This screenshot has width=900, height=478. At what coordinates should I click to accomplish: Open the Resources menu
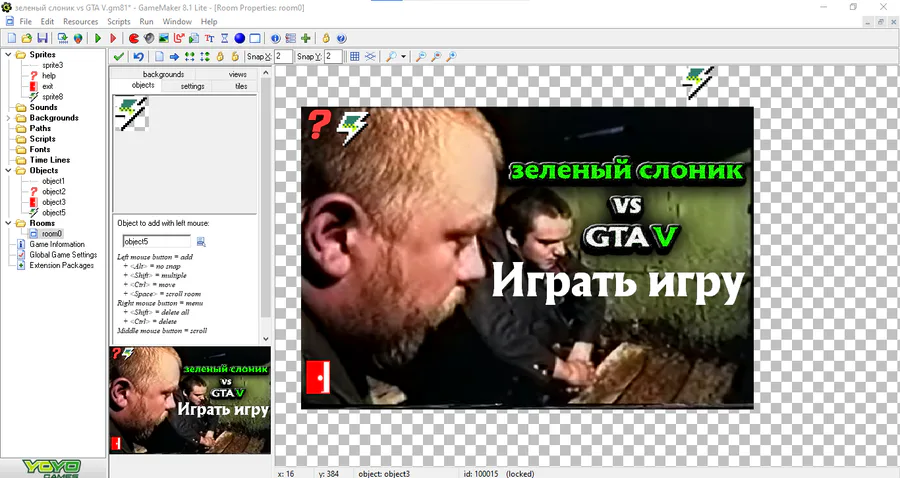pos(80,21)
